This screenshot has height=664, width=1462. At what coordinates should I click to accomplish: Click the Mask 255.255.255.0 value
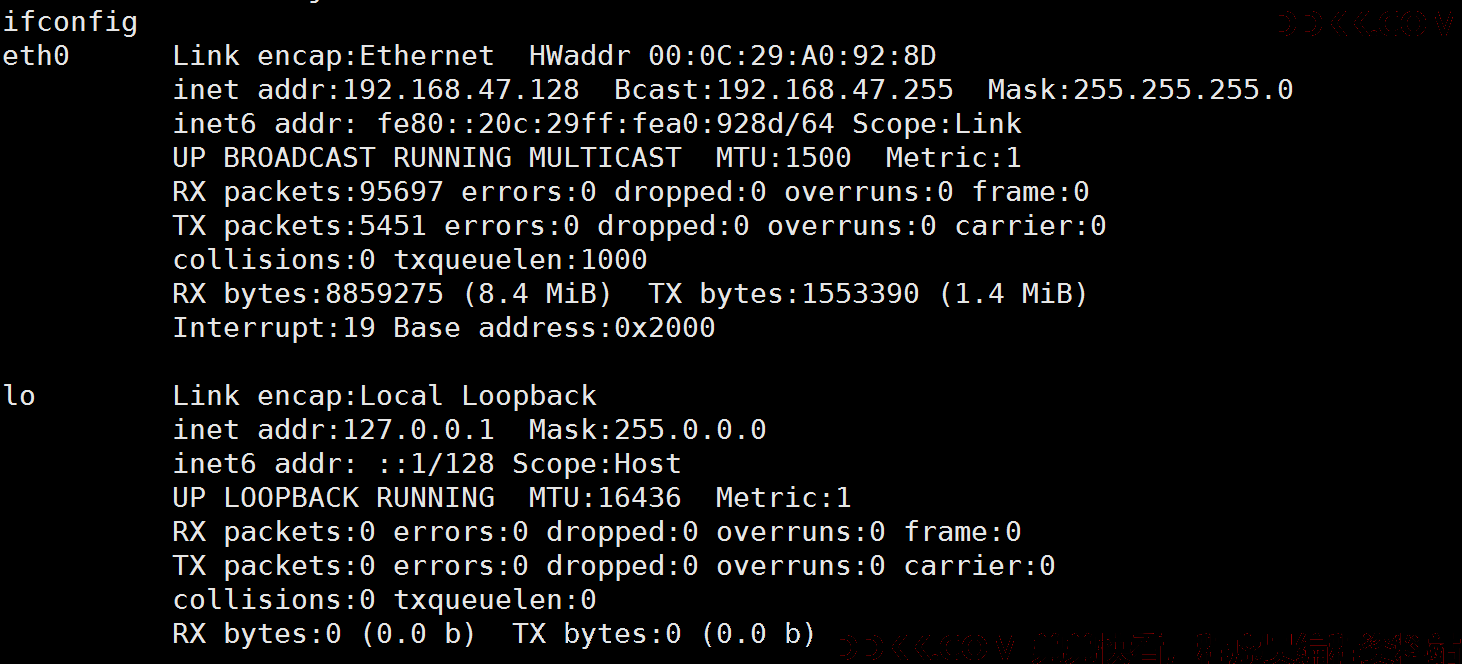(x=1140, y=90)
